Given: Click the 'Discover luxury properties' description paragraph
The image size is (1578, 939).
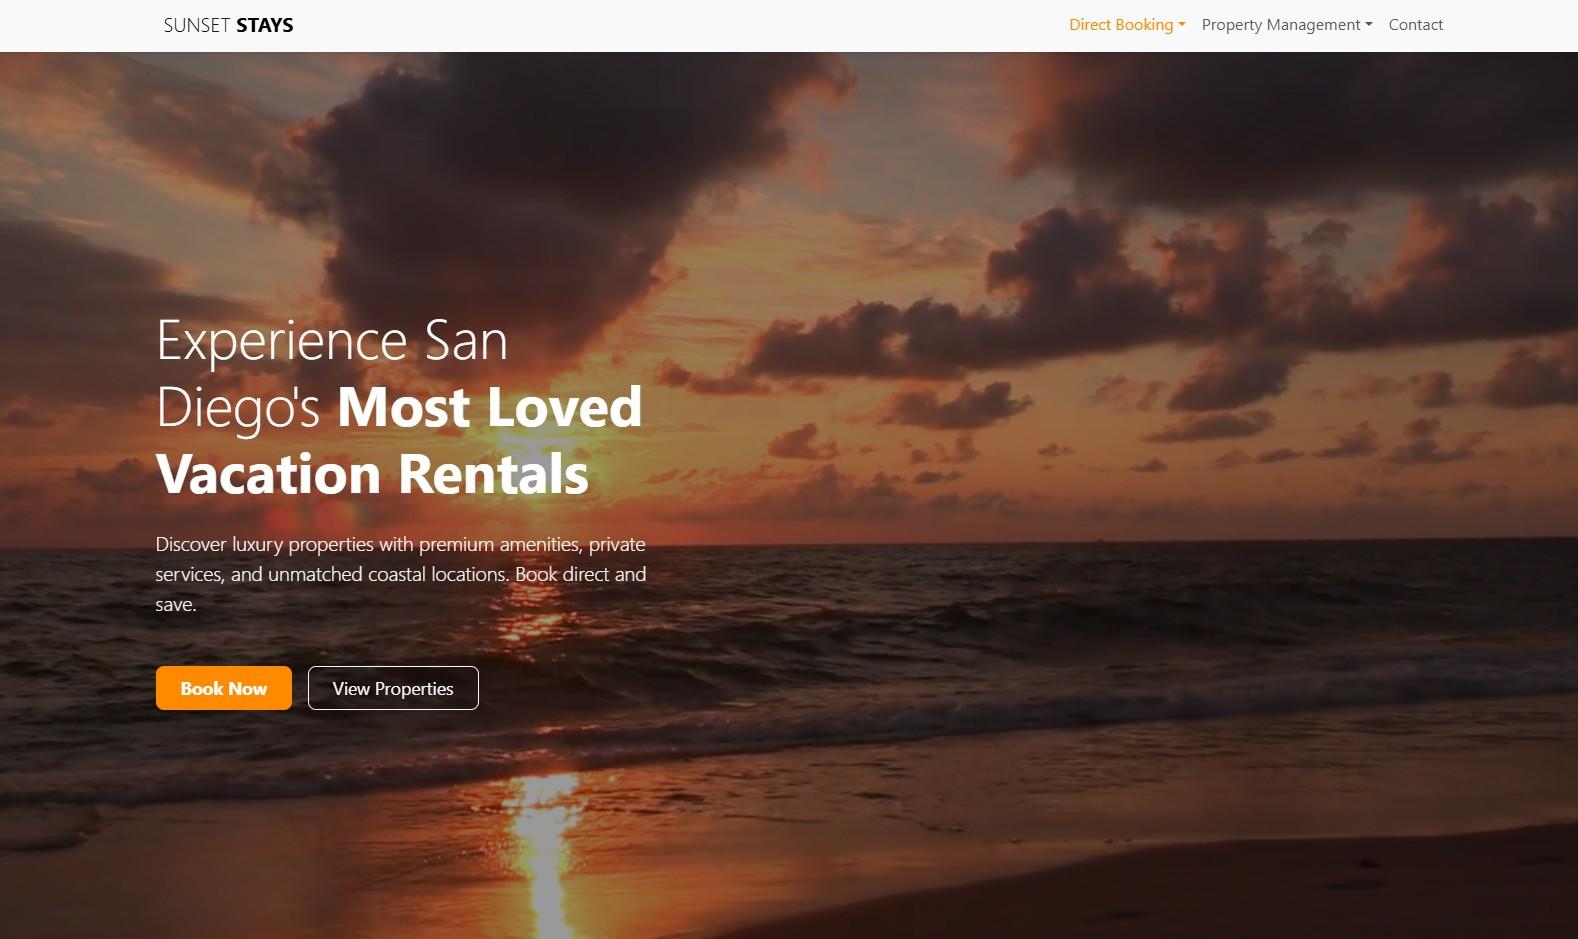Looking at the screenshot, I should 400,574.
